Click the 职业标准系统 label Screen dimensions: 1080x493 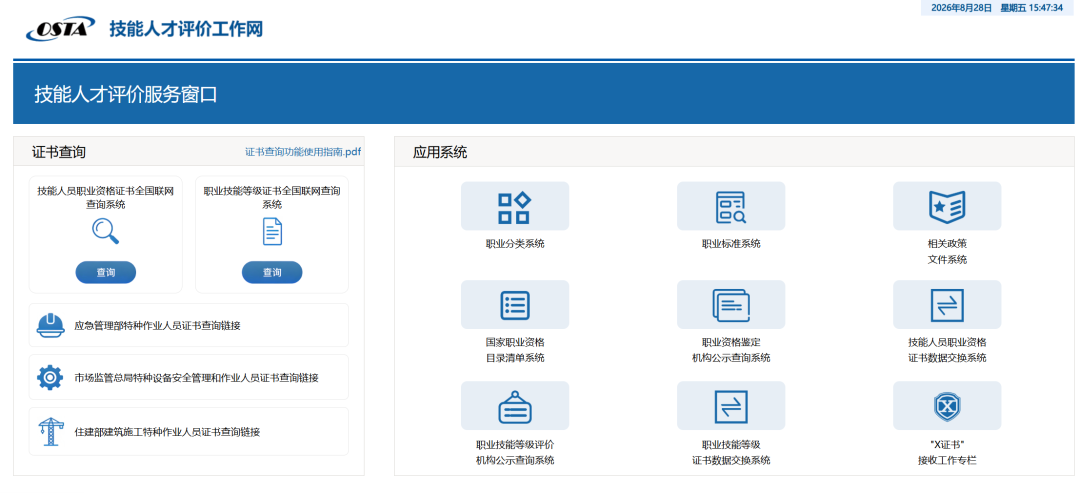[x=731, y=244]
